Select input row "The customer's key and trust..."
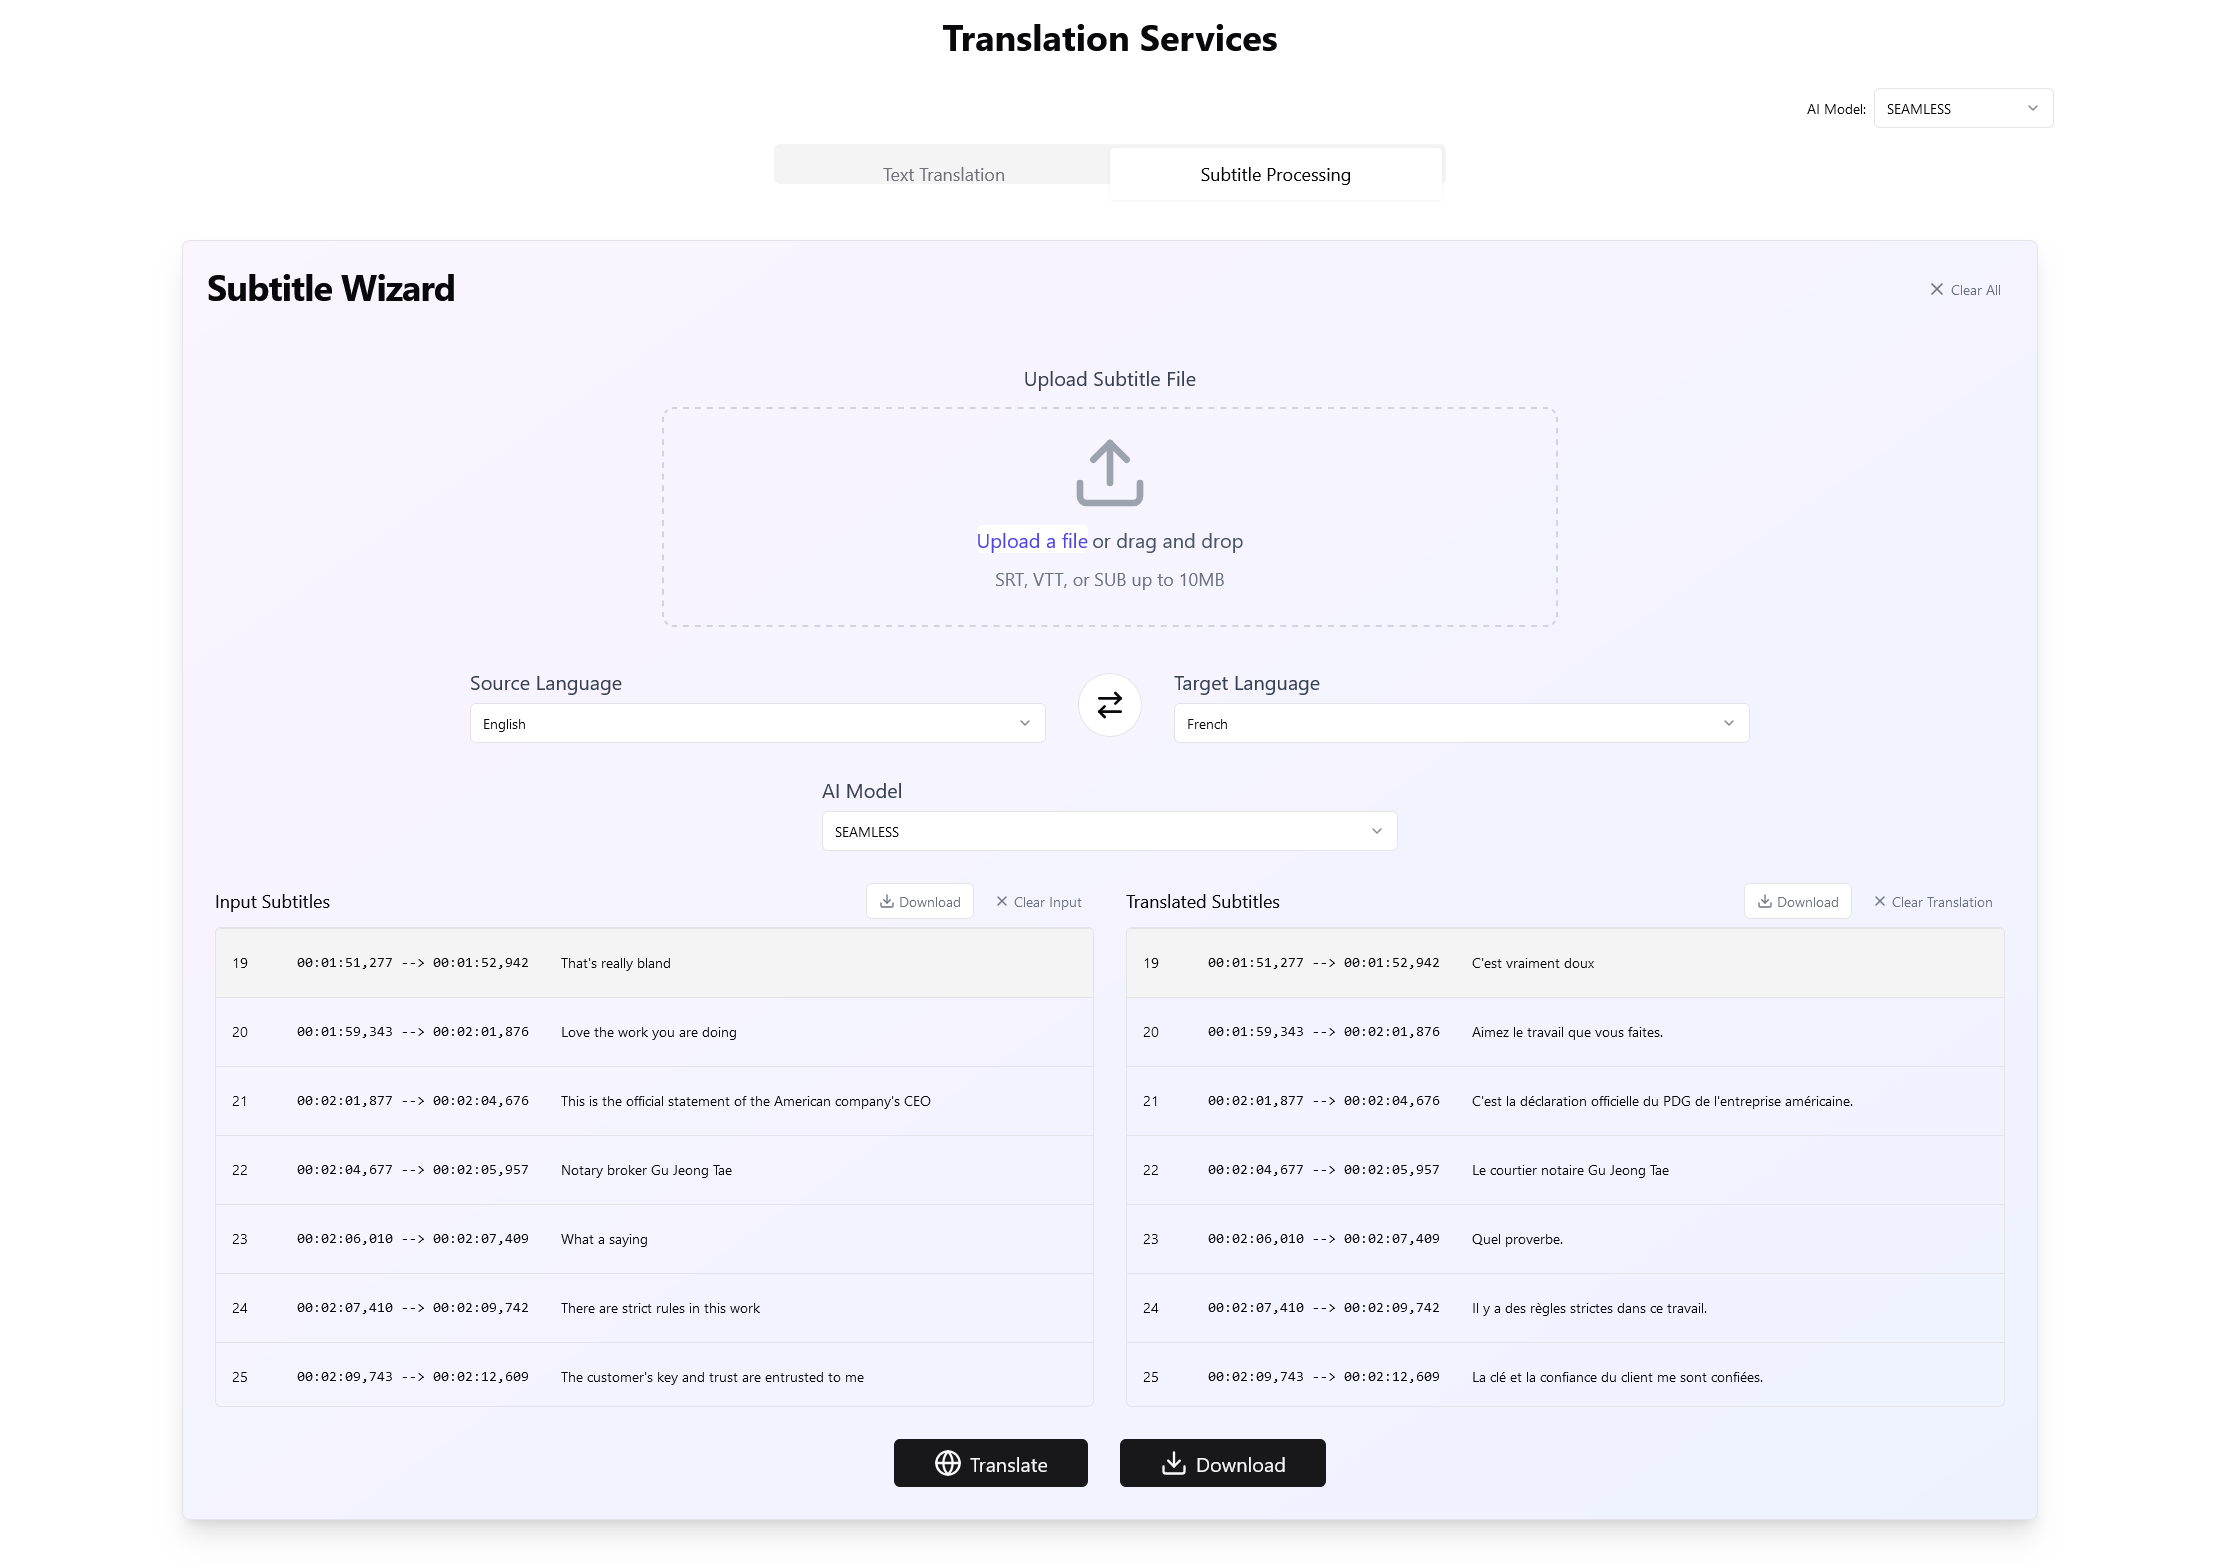Viewport: 2220px width, 1568px height. coord(654,1375)
